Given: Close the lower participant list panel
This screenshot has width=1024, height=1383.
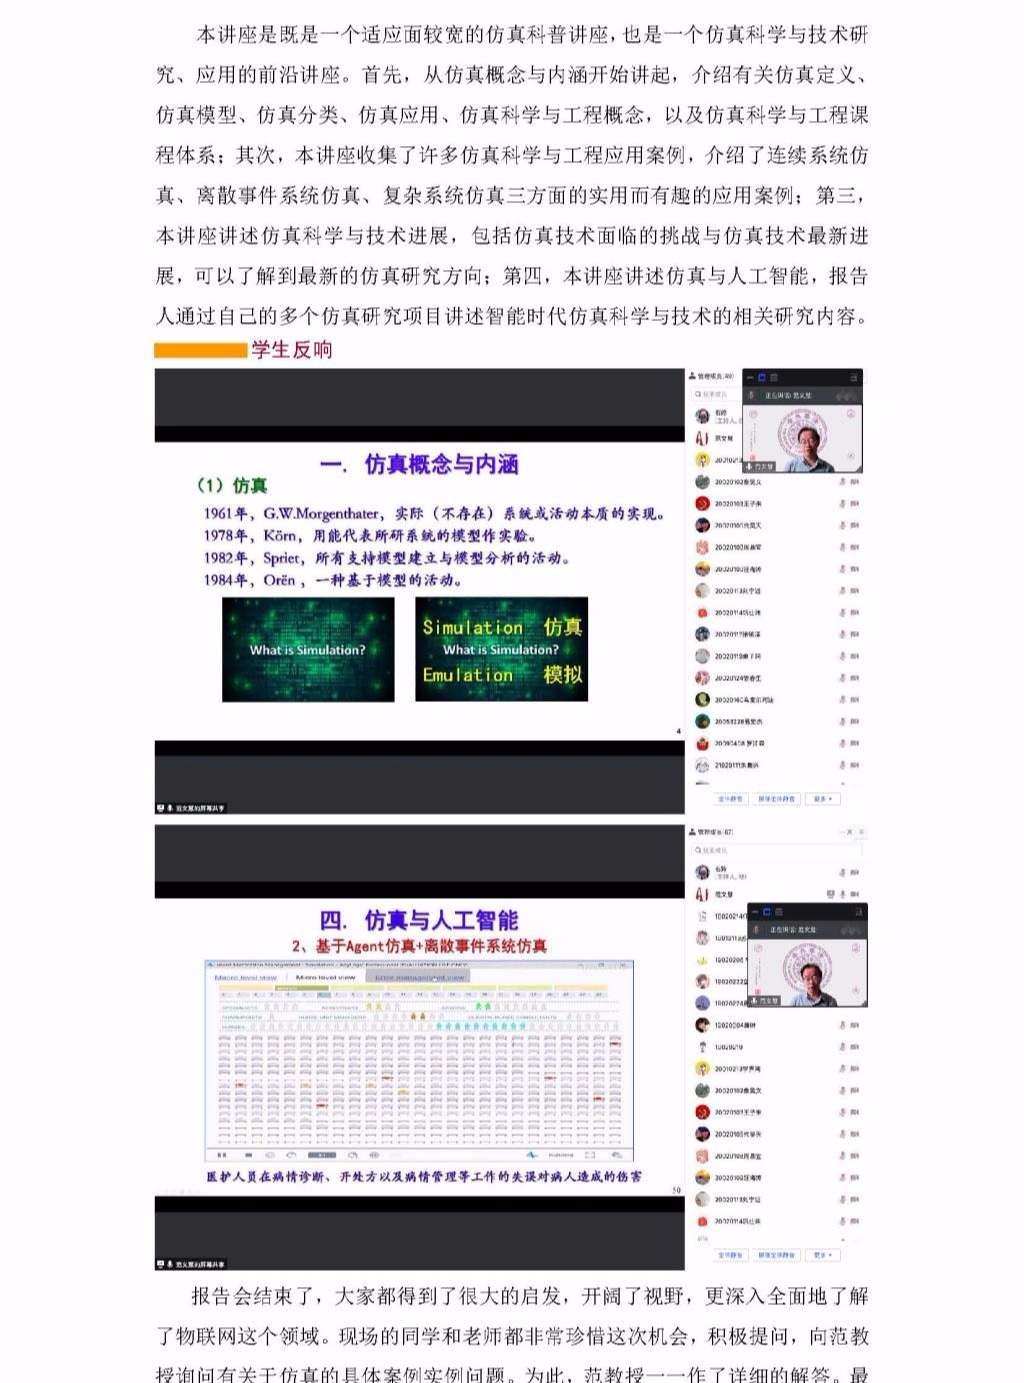Looking at the screenshot, I should click(850, 832).
